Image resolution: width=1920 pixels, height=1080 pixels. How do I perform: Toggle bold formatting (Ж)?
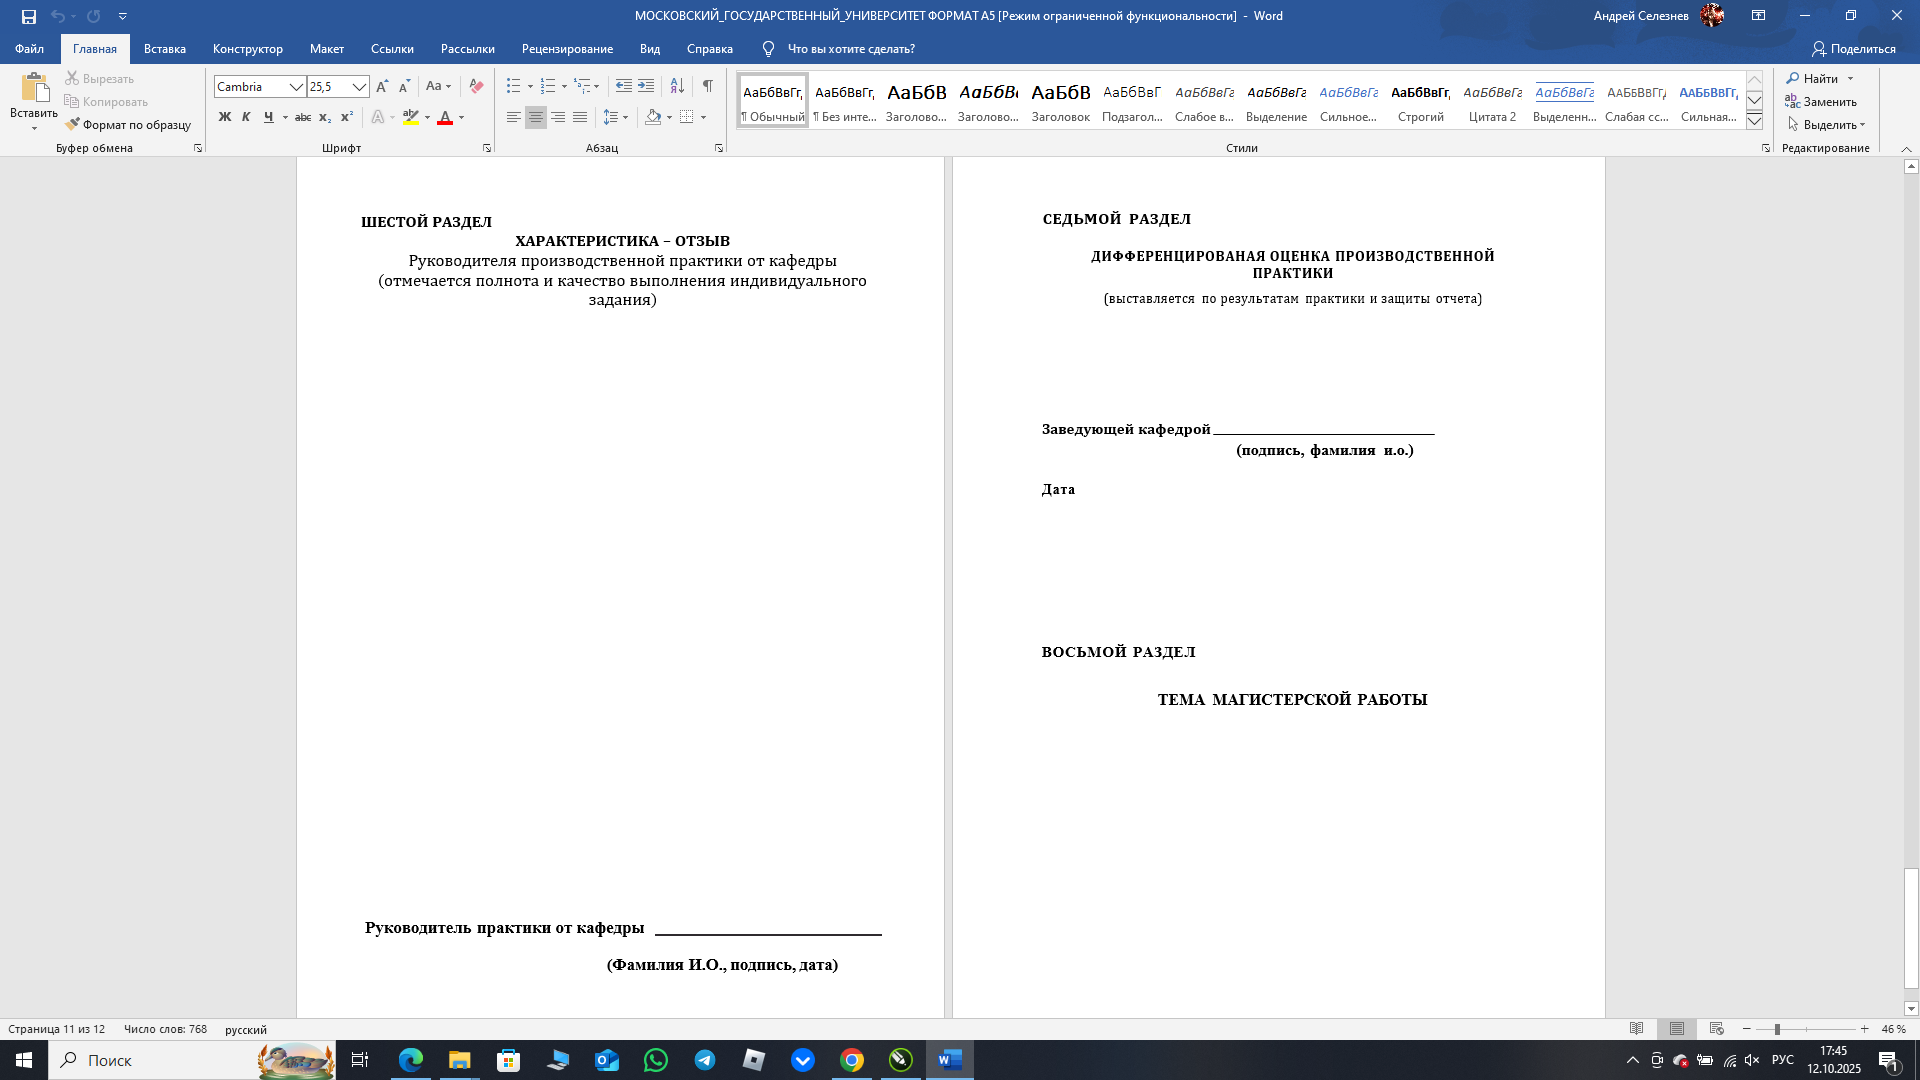(225, 118)
